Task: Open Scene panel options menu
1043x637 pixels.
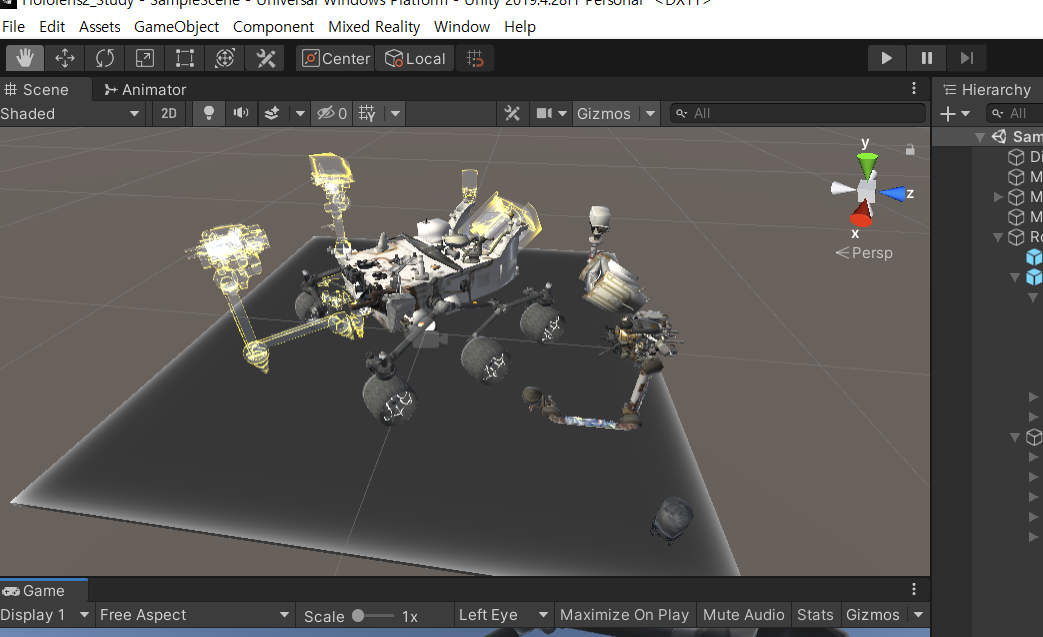Action: pos(914,88)
